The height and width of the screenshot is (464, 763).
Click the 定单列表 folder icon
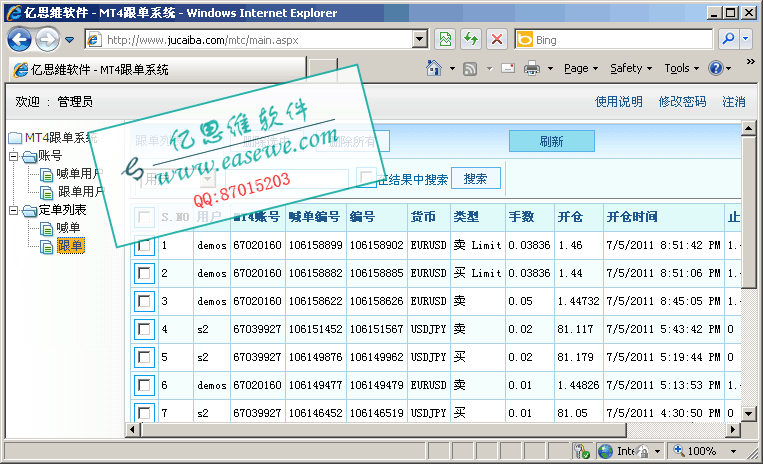[x=29, y=211]
